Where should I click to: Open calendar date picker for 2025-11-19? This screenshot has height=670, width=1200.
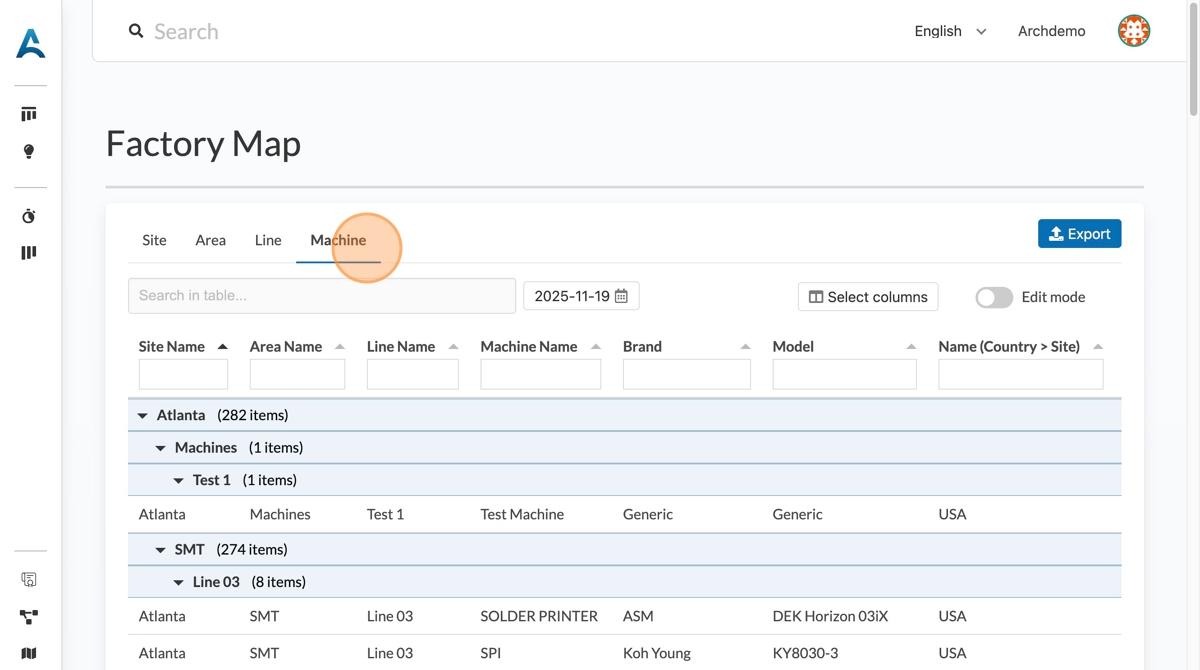[x=621, y=296]
